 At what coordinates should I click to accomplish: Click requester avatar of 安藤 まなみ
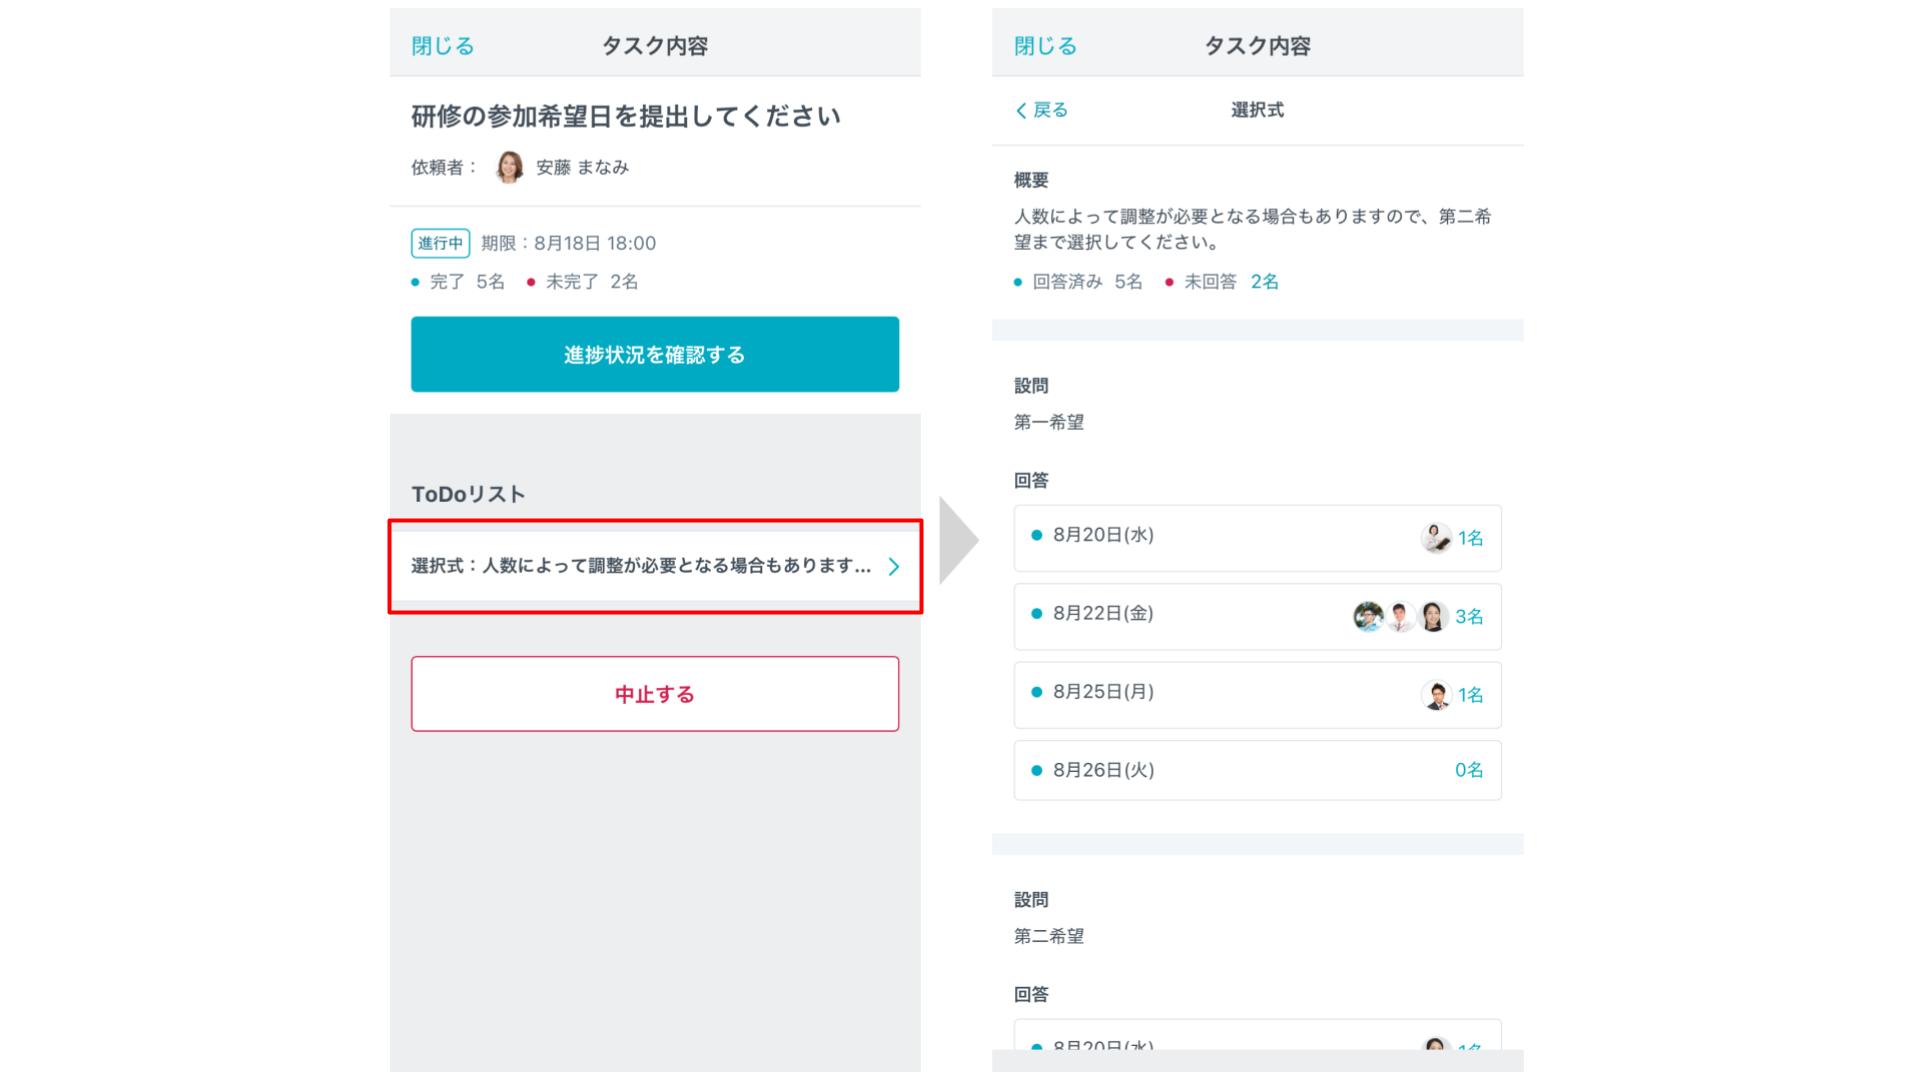click(x=509, y=167)
